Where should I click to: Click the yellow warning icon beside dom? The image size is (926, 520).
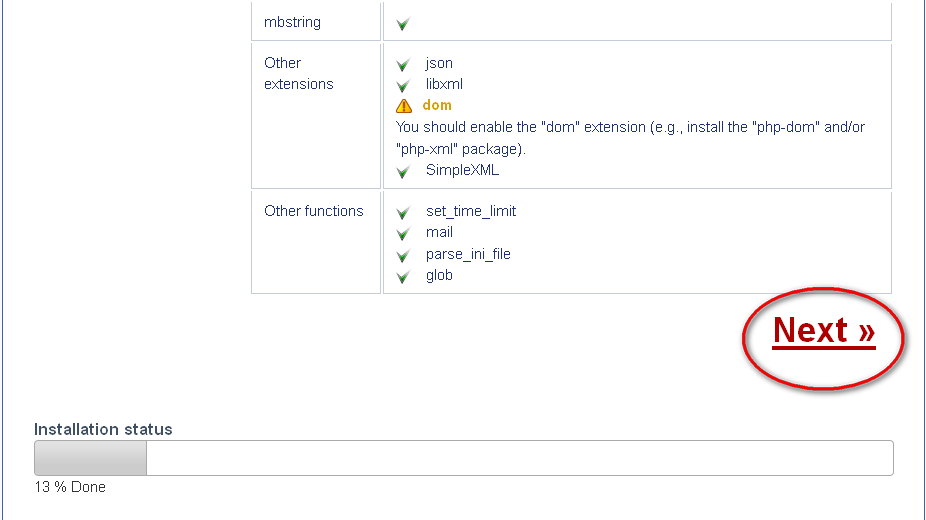point(403,106)
